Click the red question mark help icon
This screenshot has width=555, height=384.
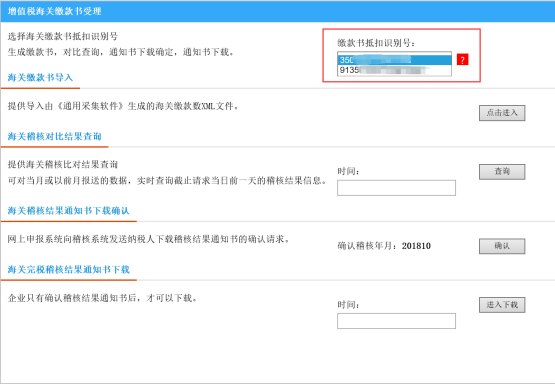(462, 59)
